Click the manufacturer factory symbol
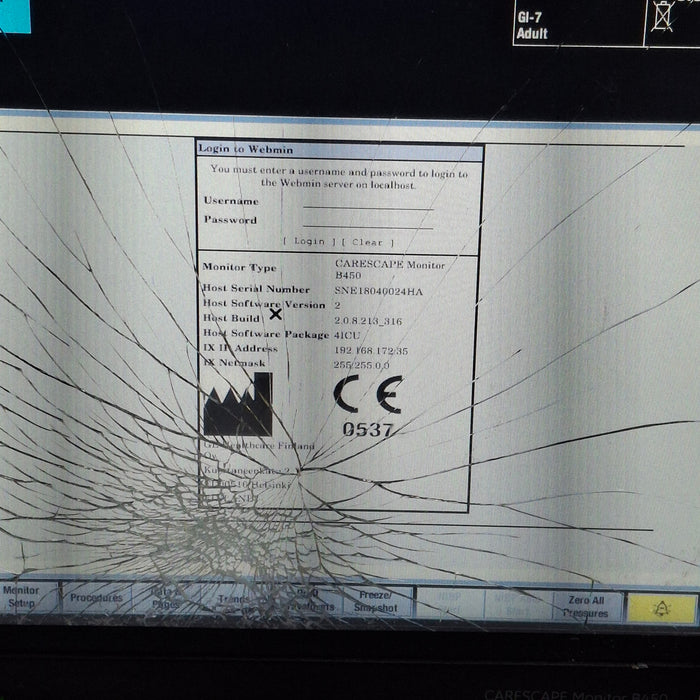 point(238,404)
